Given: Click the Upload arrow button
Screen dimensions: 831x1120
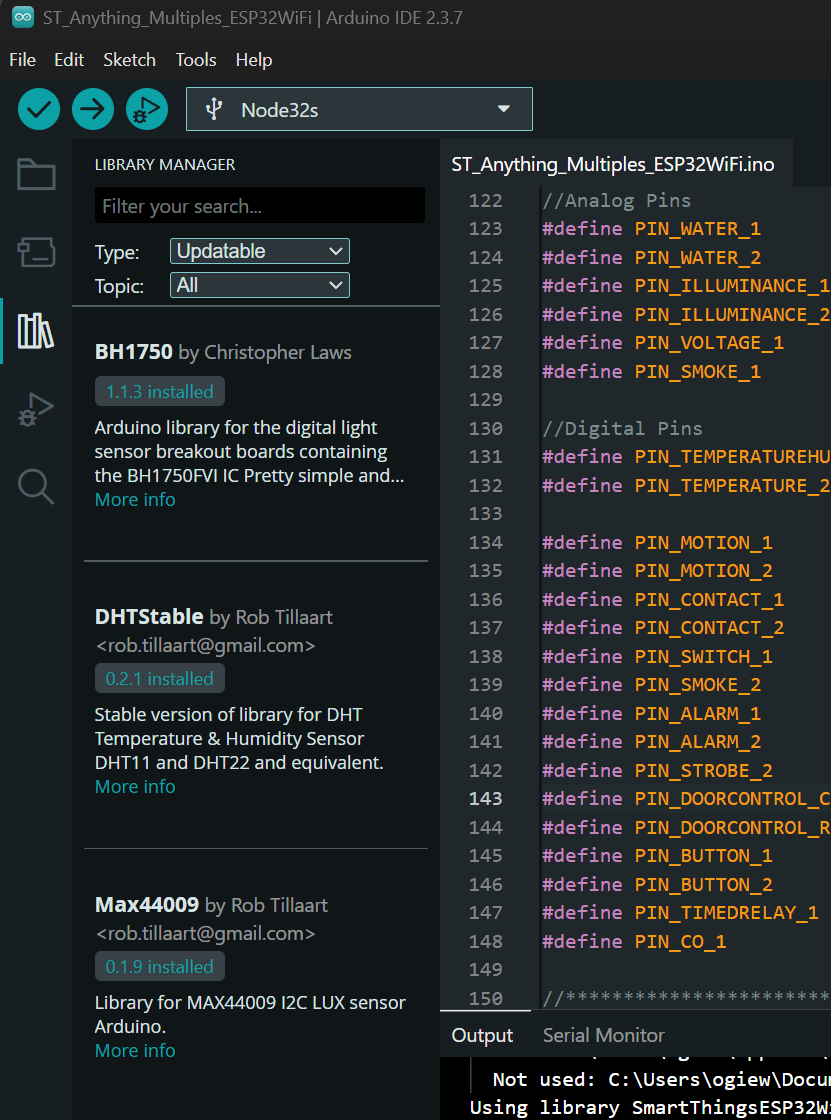Looking at the screenshot, I should click(x=93, y=109).
